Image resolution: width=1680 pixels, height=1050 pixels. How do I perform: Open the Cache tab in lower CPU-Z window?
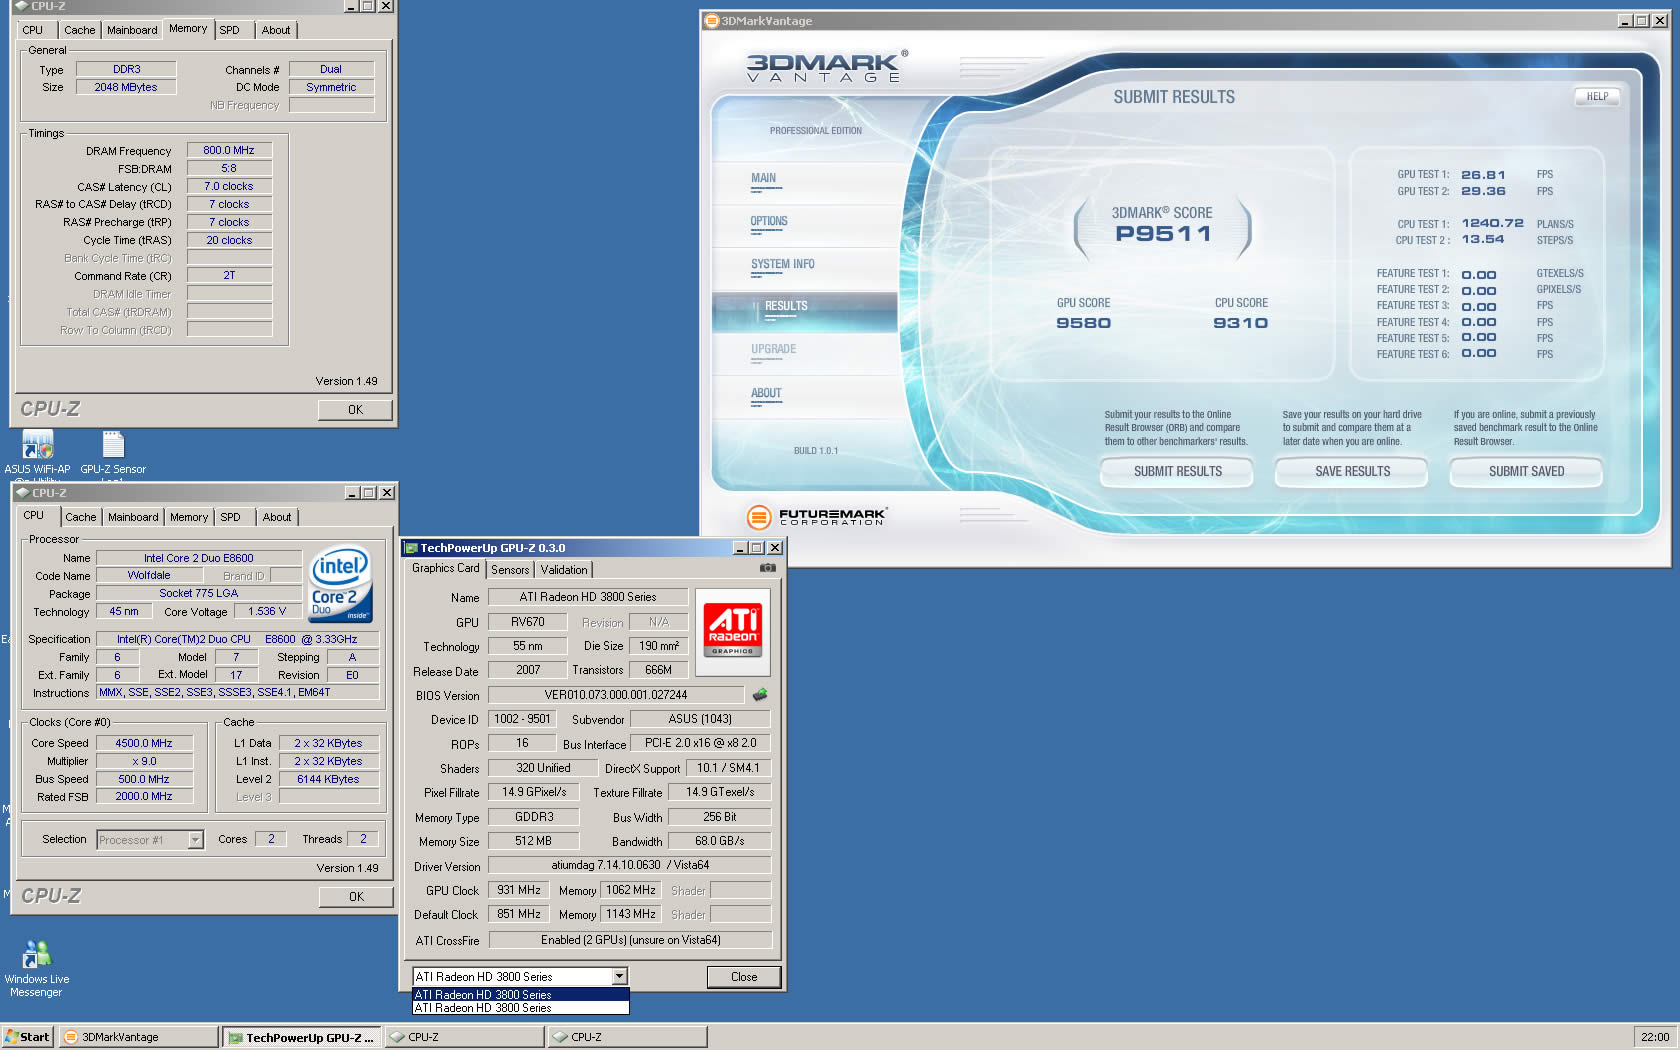coord(81,517)
